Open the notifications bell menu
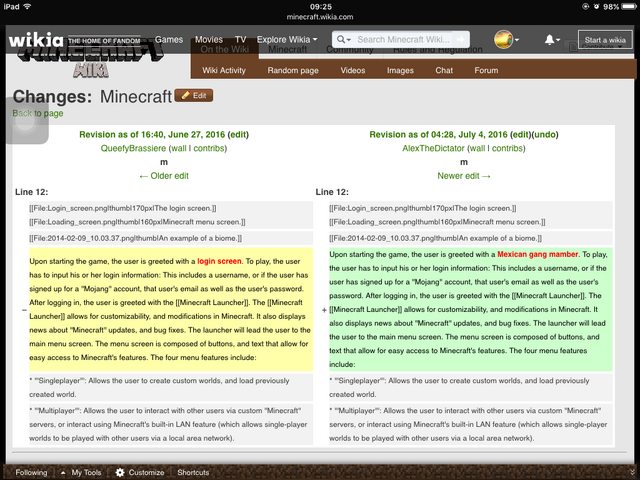 click(x=552, y=40)
